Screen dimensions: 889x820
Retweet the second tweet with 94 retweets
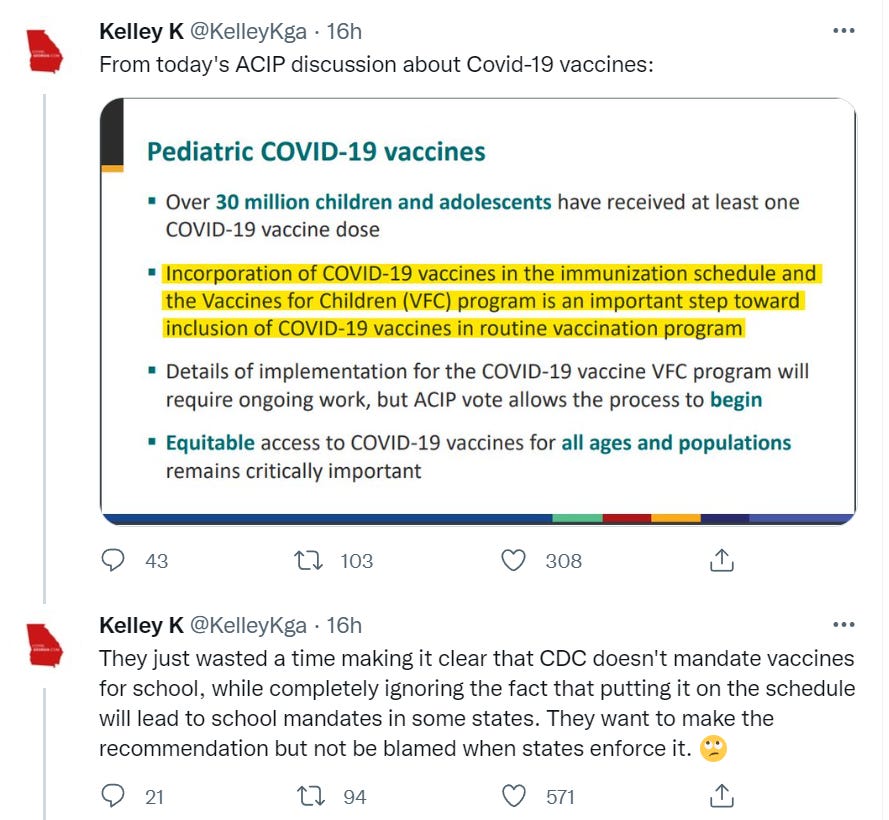tap(314, 796)
